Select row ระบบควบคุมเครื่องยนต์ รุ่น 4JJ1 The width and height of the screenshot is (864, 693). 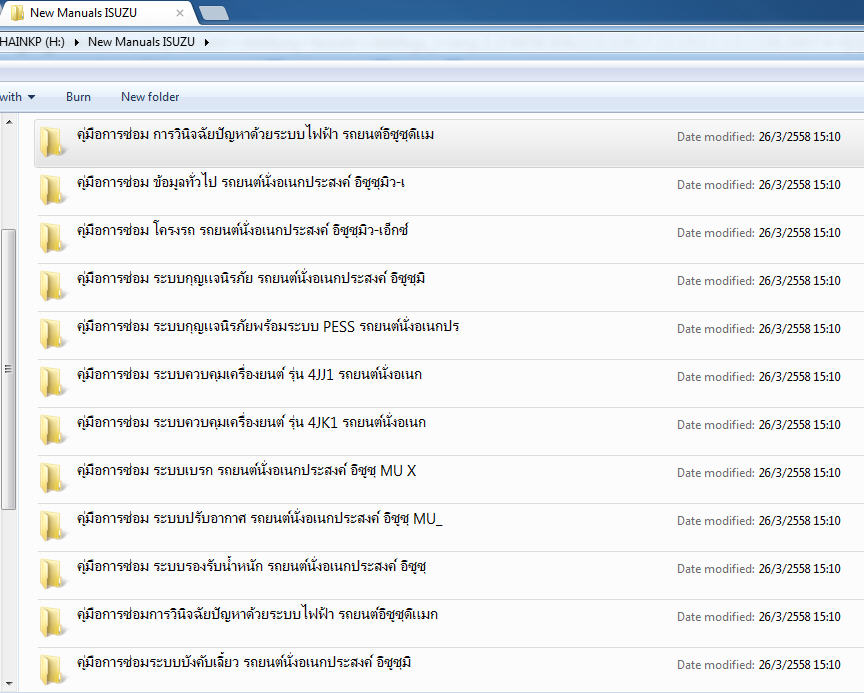pos(449,382)
